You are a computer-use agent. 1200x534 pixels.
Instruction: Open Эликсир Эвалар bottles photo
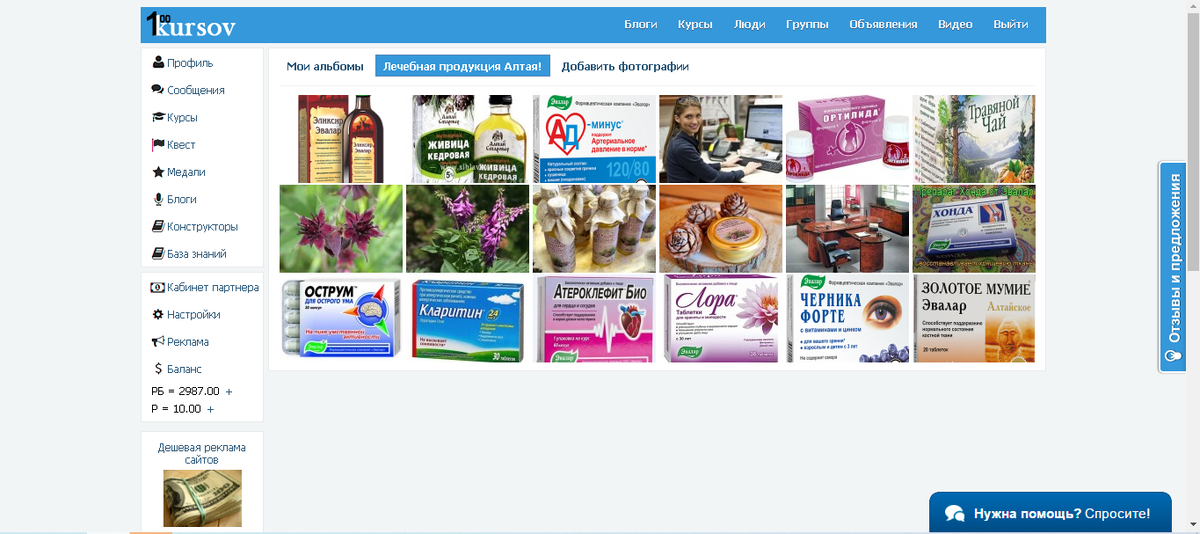341,139
